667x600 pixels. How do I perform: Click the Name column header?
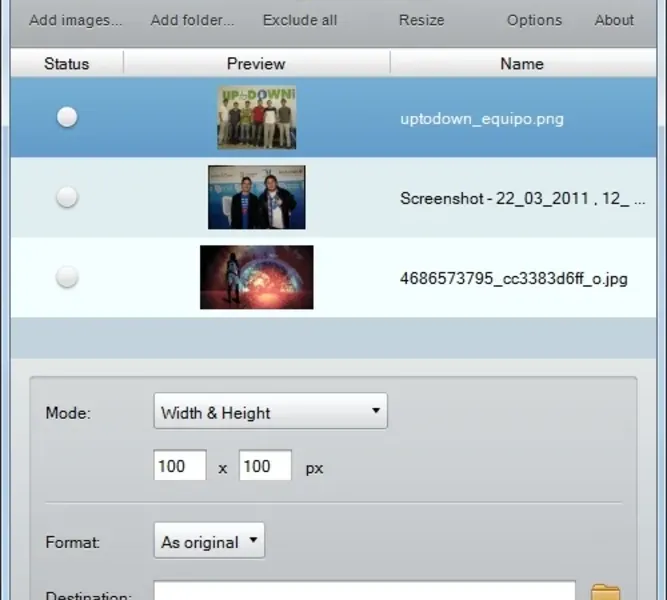click(522, 64)
